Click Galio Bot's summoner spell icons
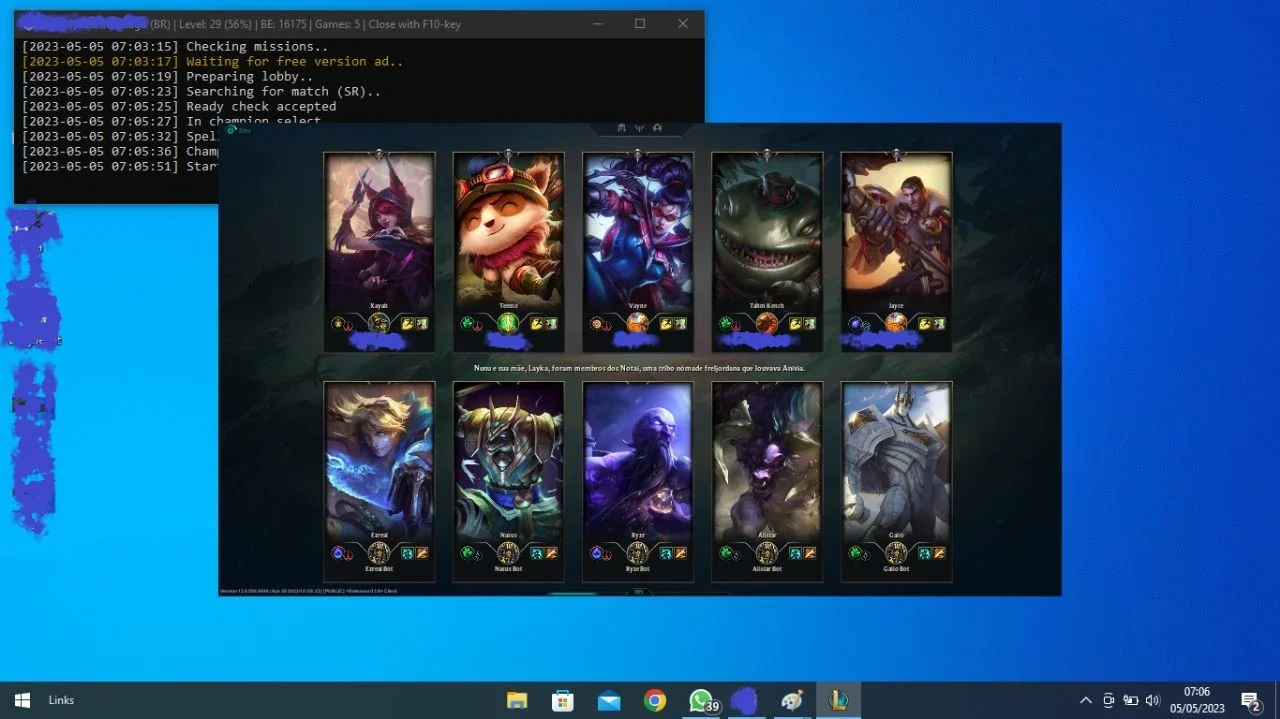 pyautogui.click(x=932, y=552)
